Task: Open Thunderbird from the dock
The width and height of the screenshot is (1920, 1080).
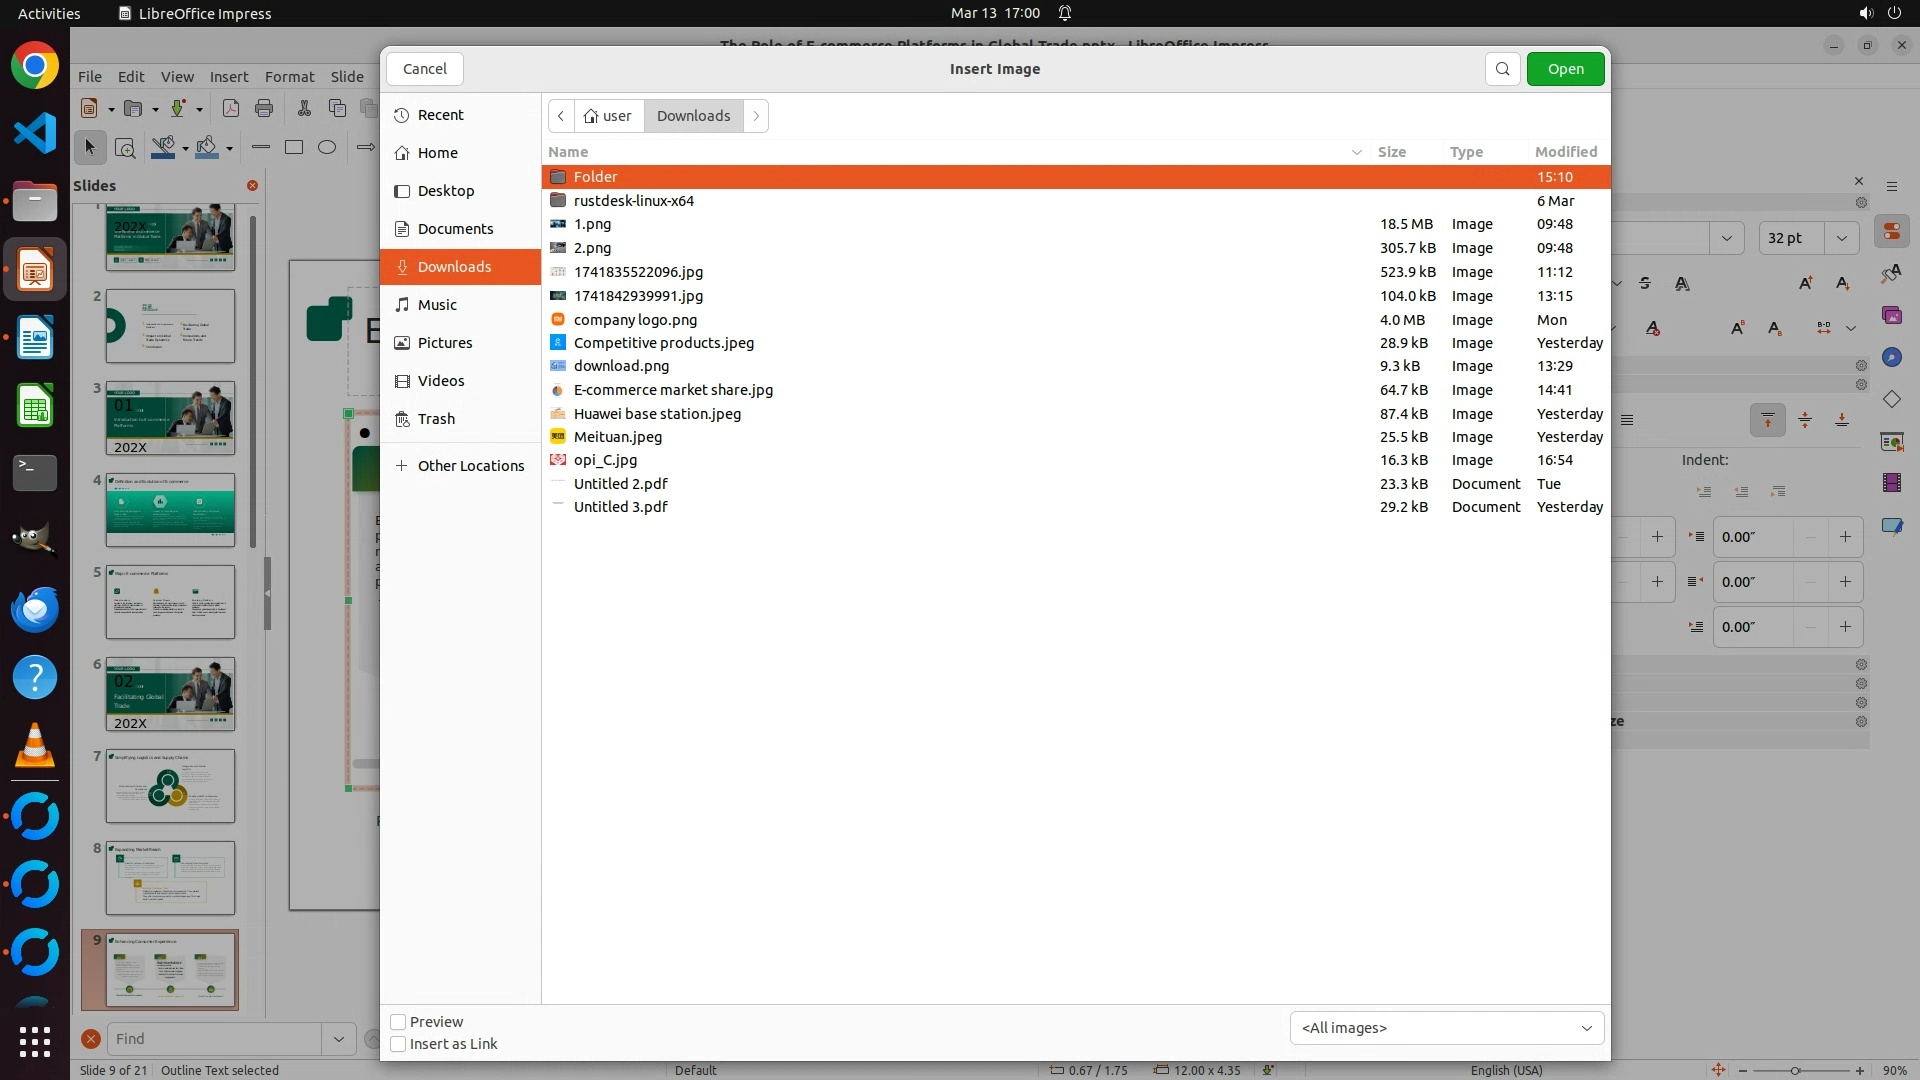Action: pyautogui.click(x=35, y=609)
